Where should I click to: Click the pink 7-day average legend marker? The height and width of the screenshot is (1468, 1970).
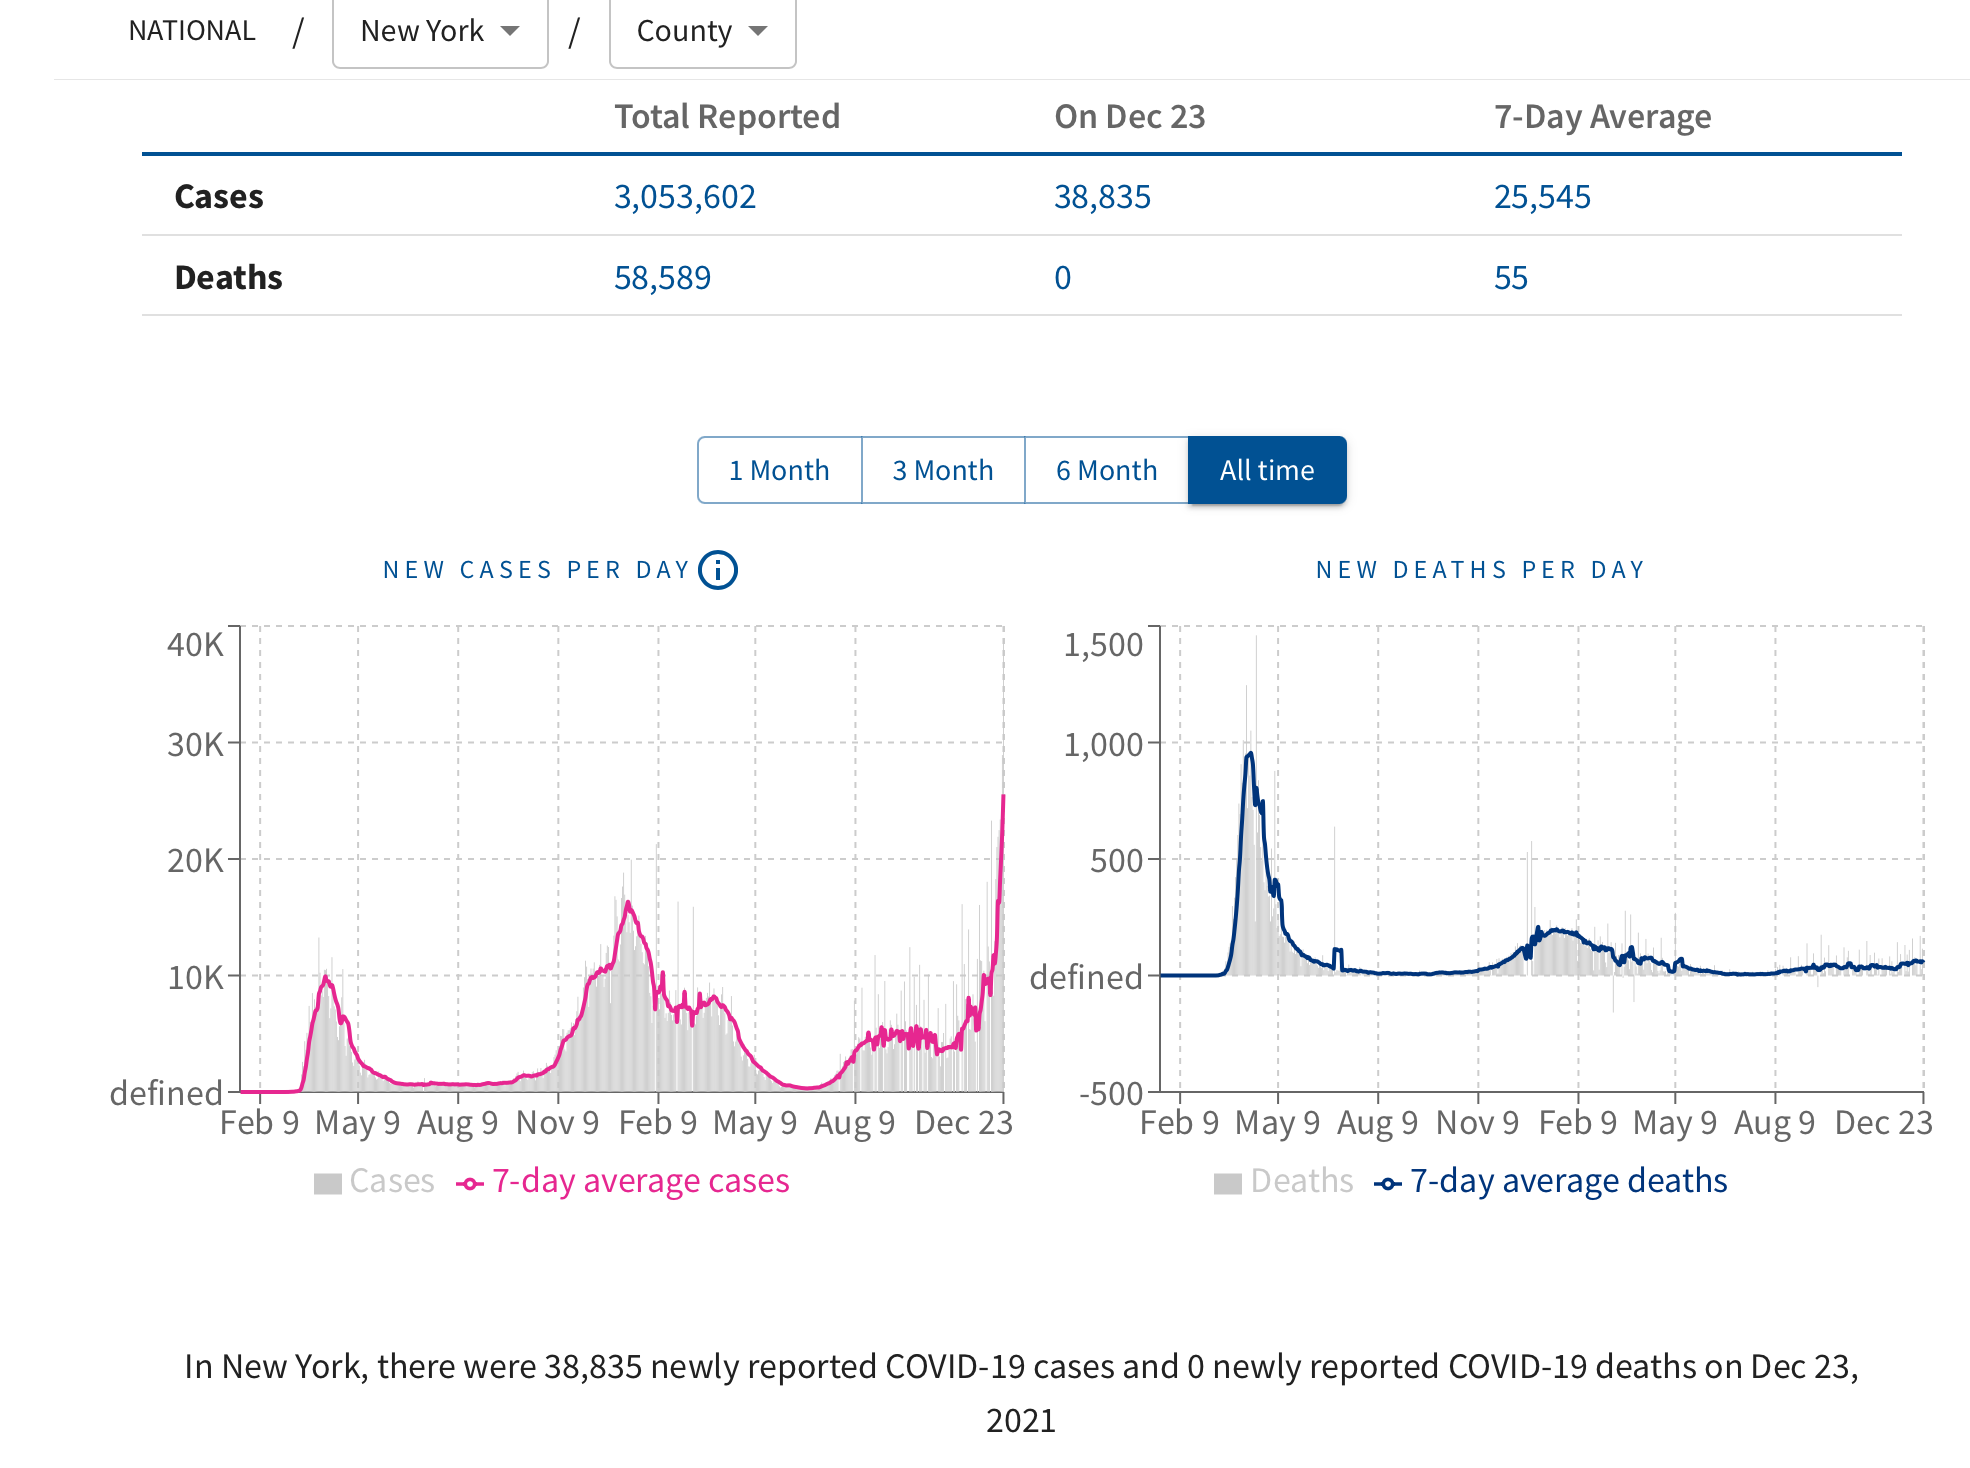(x=470, y=1184)
